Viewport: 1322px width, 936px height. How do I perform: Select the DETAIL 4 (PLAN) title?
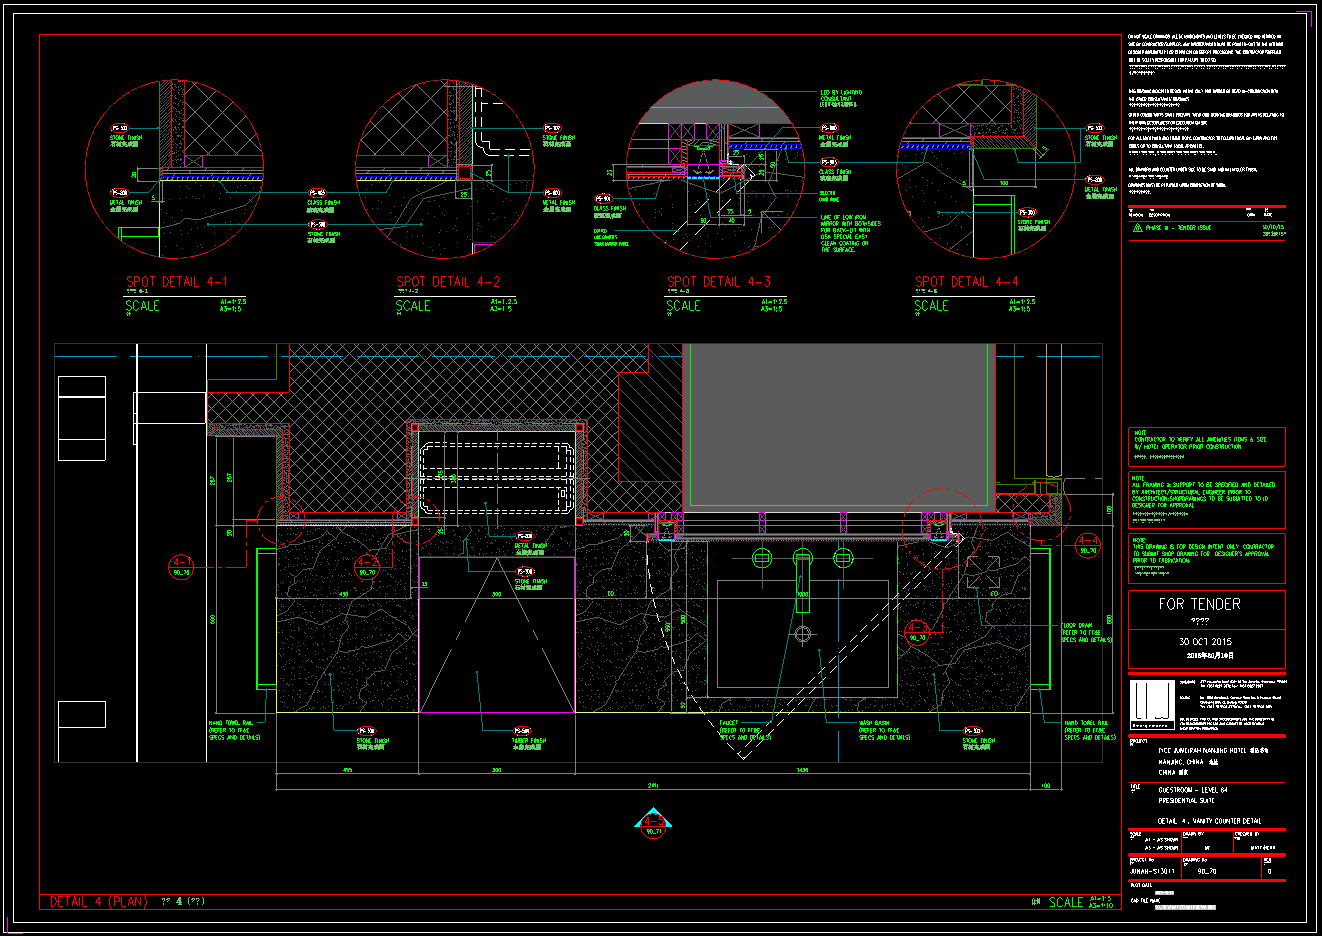(99, 902)
